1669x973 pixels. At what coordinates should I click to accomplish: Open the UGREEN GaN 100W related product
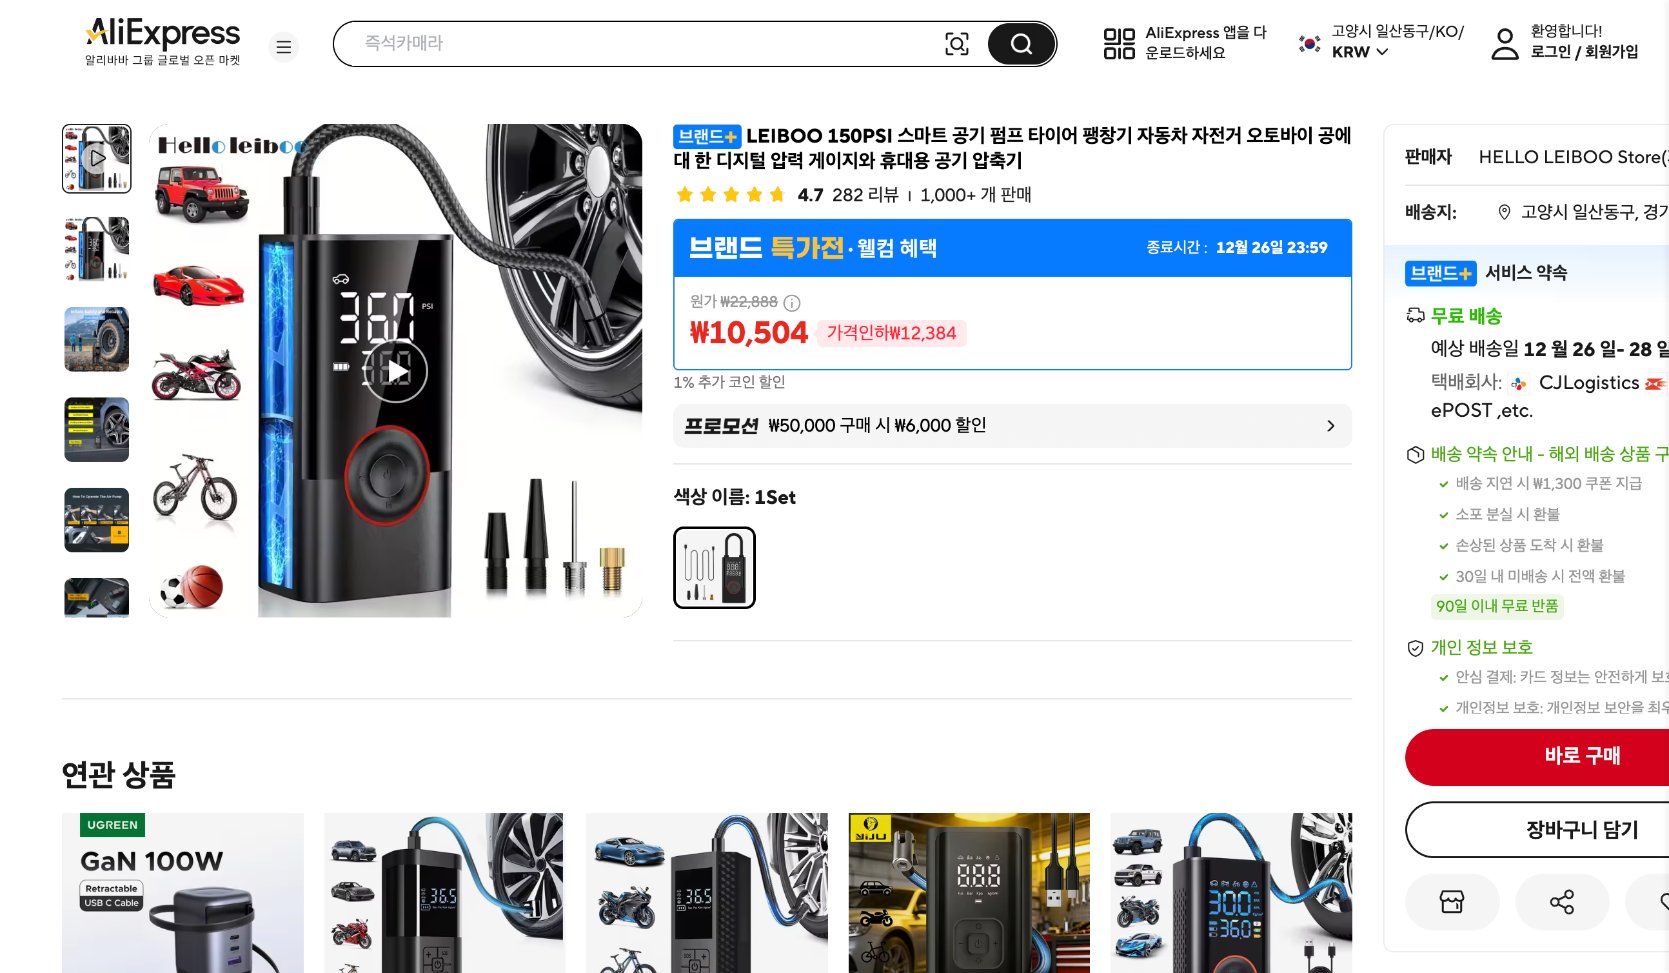tap(183, 892)
